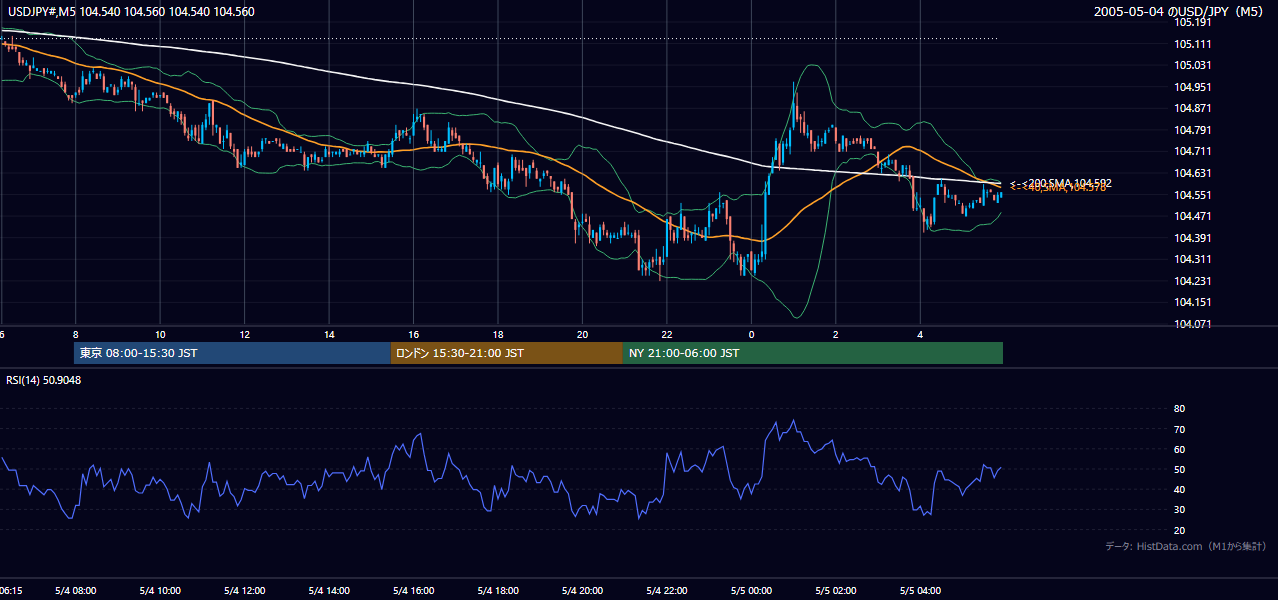Click the 5/5 00:00 time axis label
Screen dimensions: 1278x600
tap(751, 591)
